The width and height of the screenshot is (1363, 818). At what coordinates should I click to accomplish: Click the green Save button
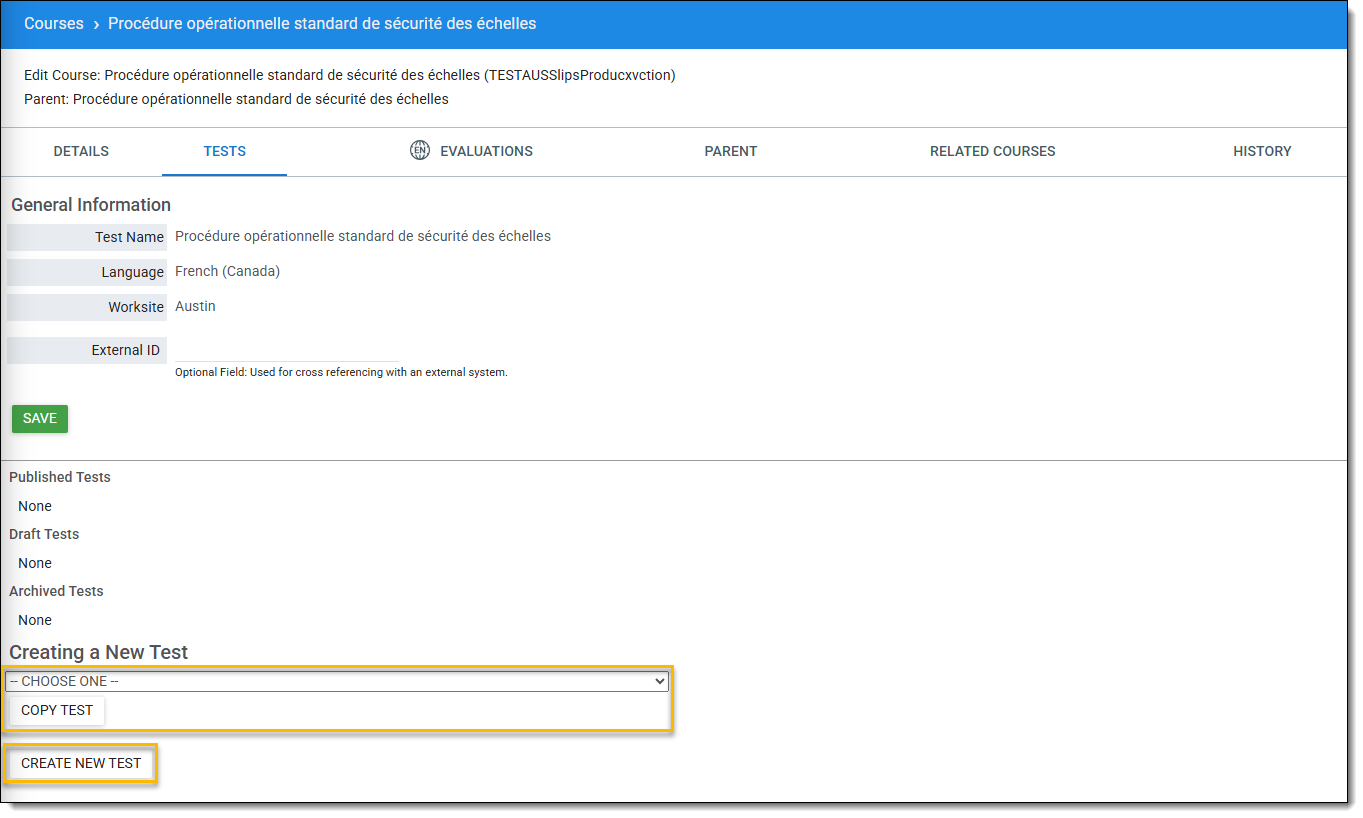pos(40,418)
